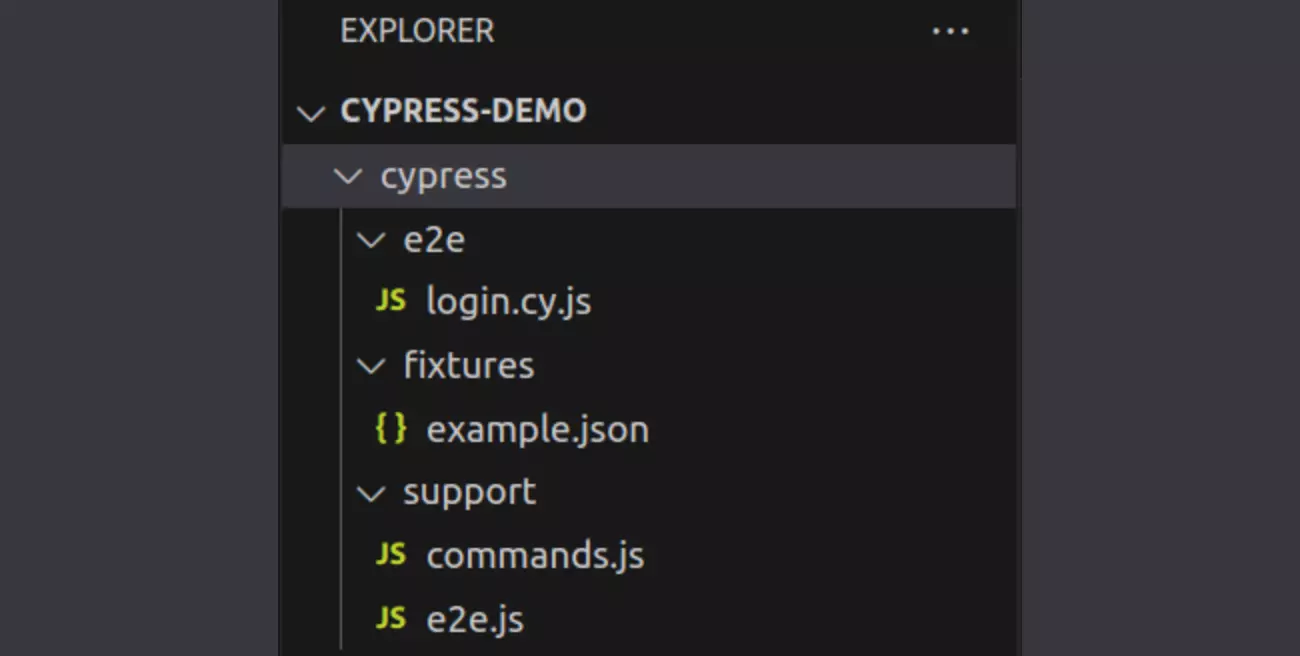Click the JS icon beside login.cy.js
This screenshot has height=656, width=1300.
(390, 301)
